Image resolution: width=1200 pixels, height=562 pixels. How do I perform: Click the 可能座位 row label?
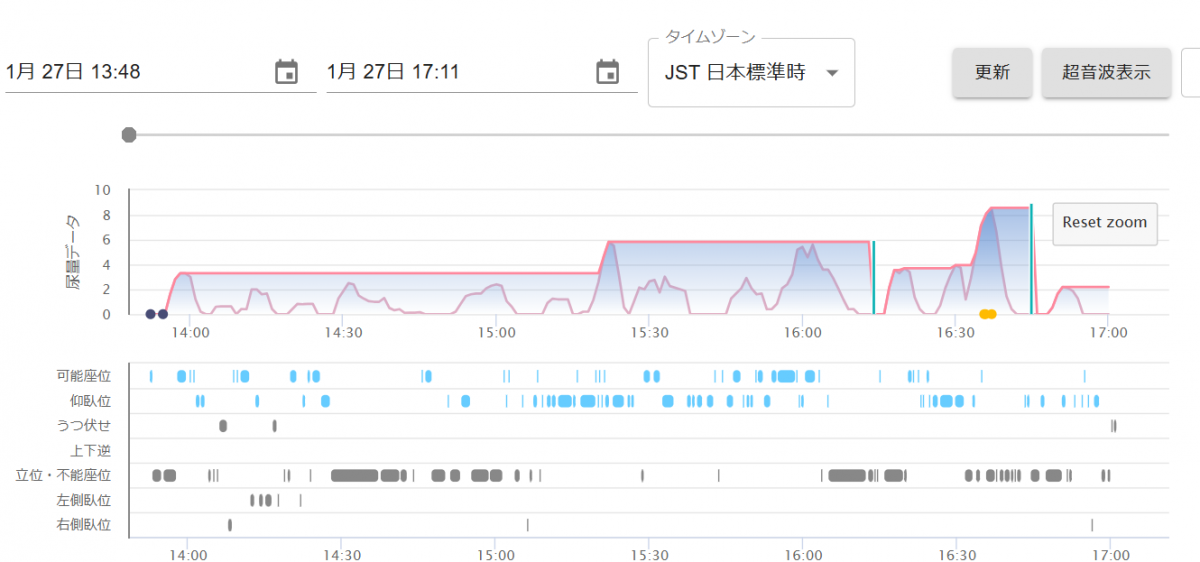[84, 376]
